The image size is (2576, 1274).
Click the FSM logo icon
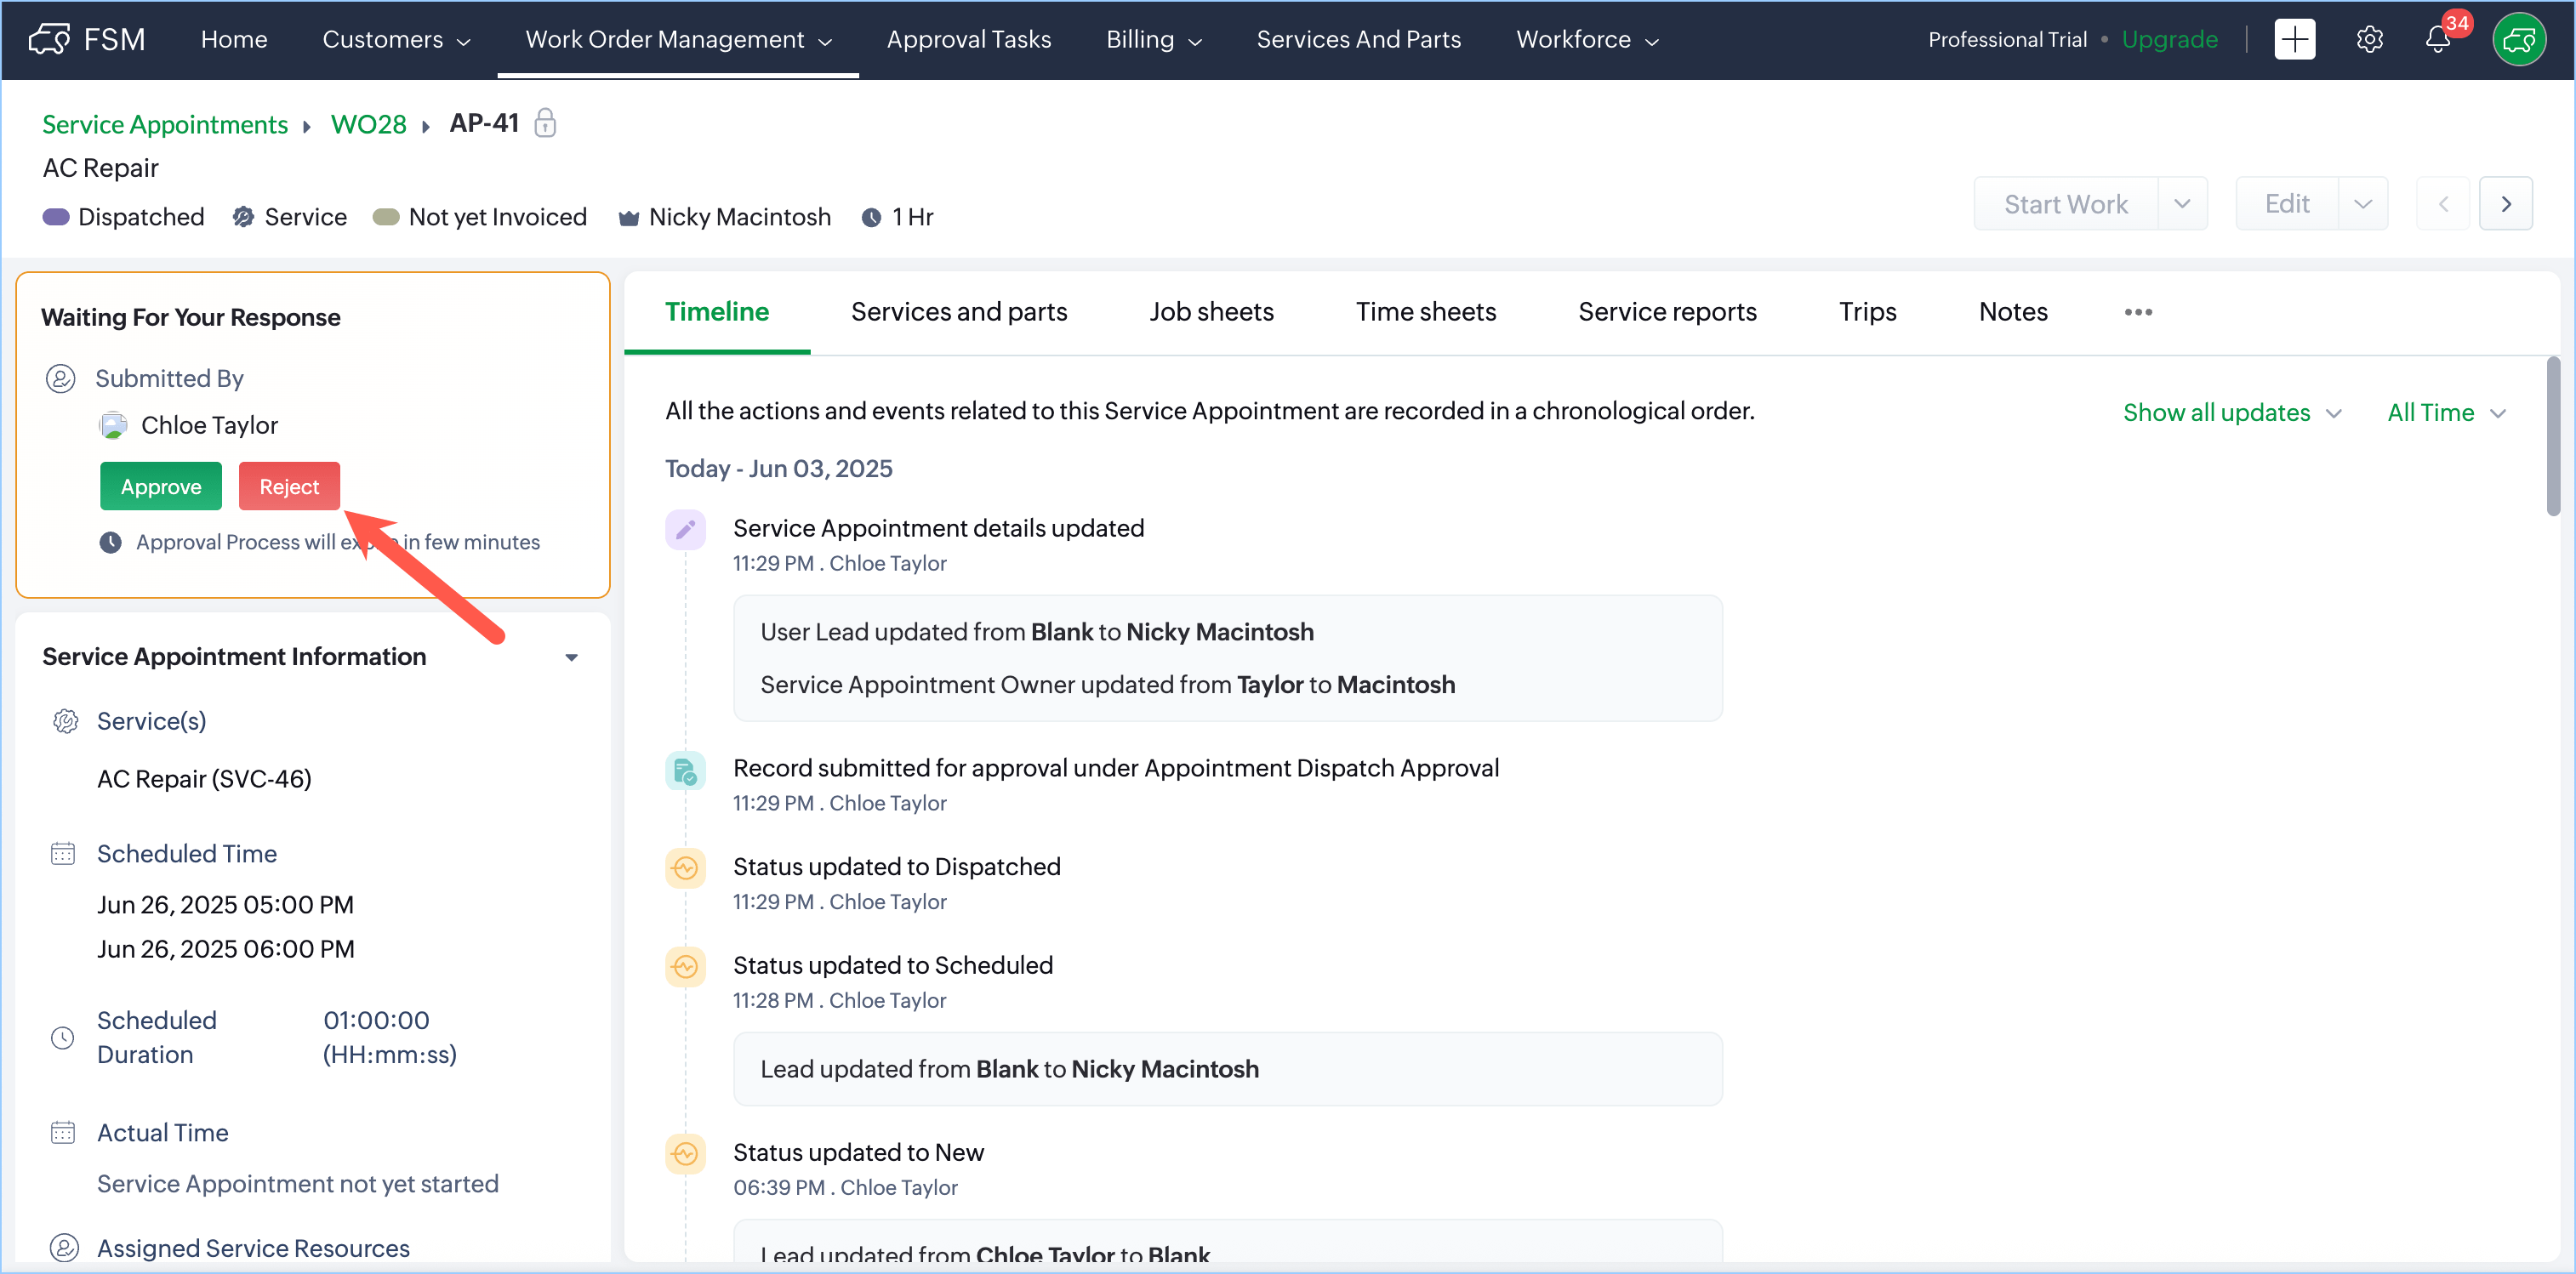(x=50, y=40)
